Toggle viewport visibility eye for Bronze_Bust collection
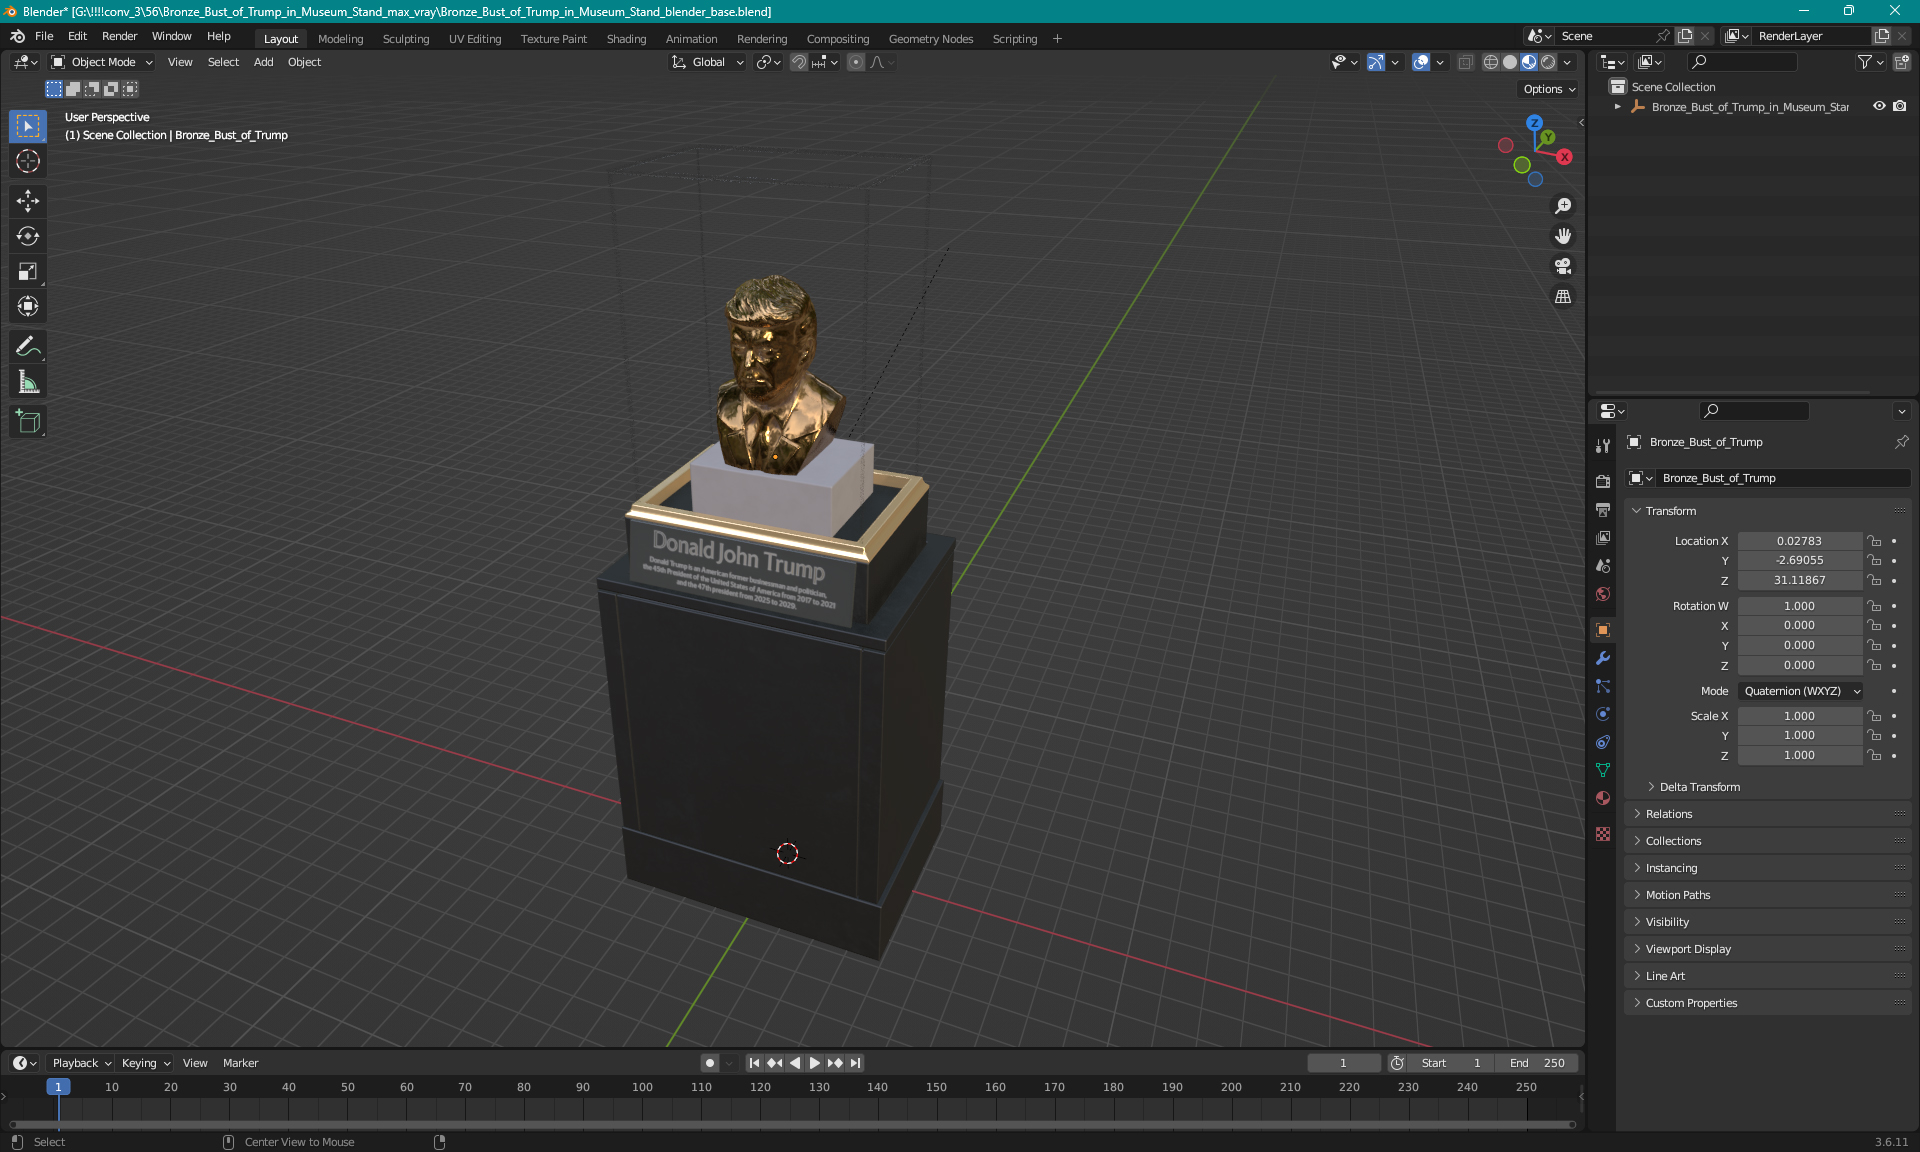Image resolution: width=1920 pixels, height=1152 pixels. [x=1879, y=106]
